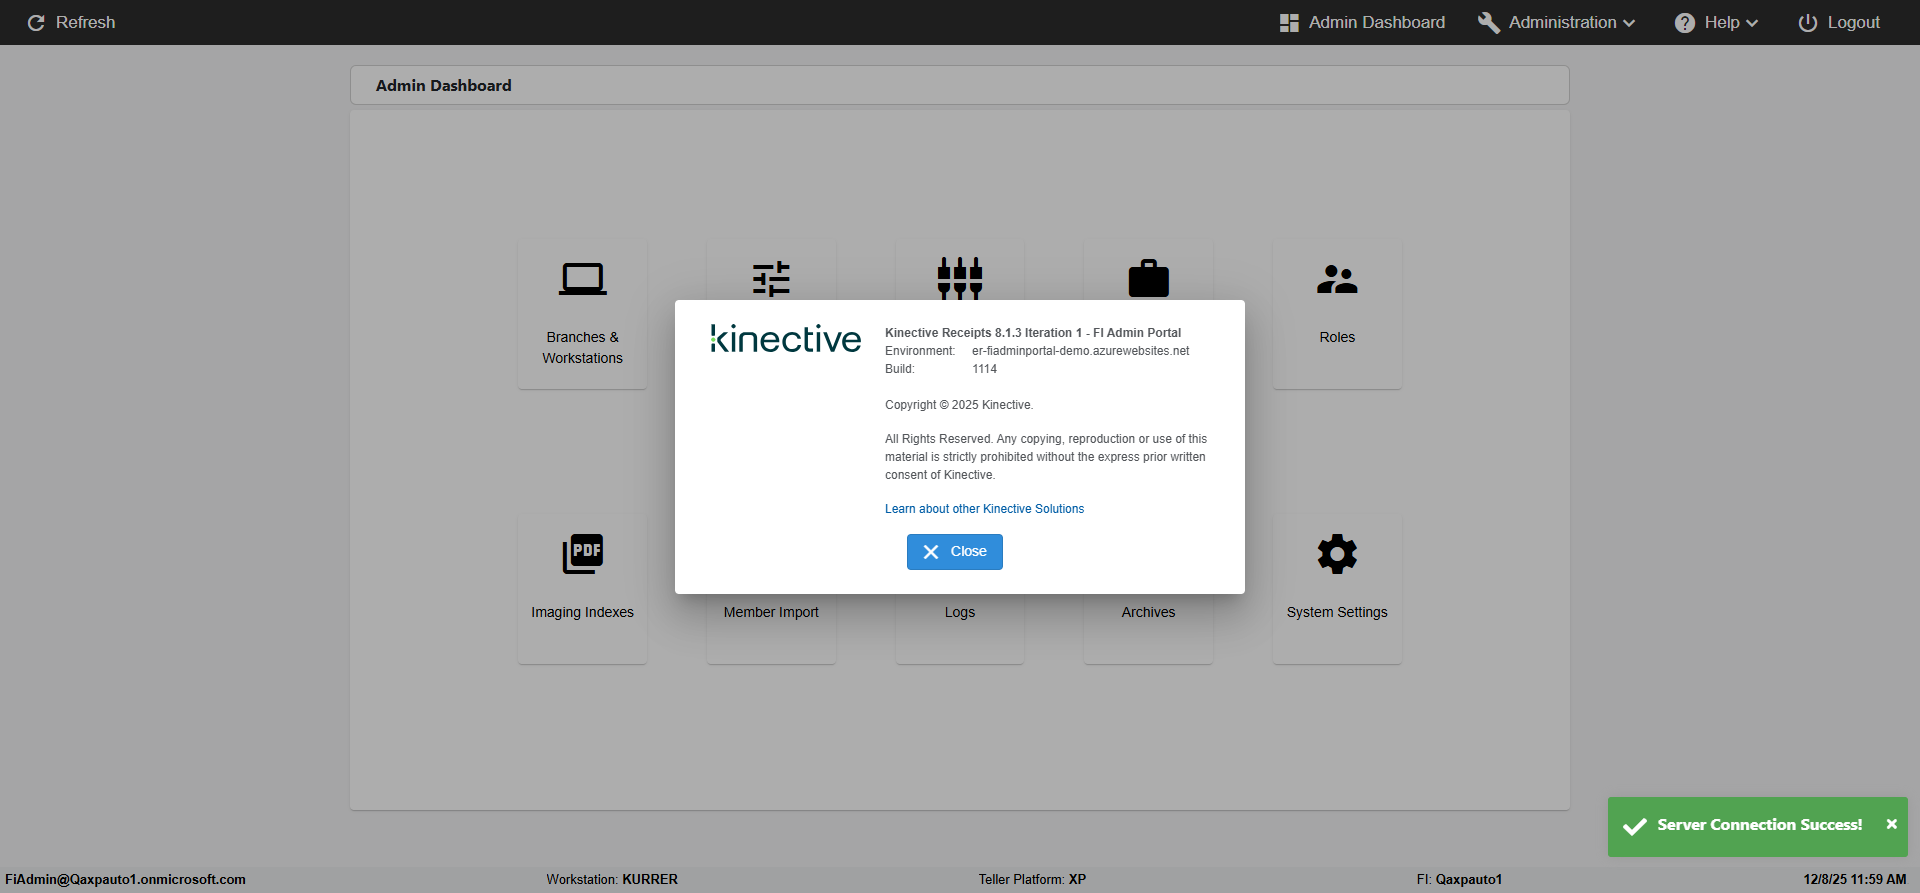Click the Refresh circular arrow icon
This screenshot has width=1920, height=893.
(36, 23)
